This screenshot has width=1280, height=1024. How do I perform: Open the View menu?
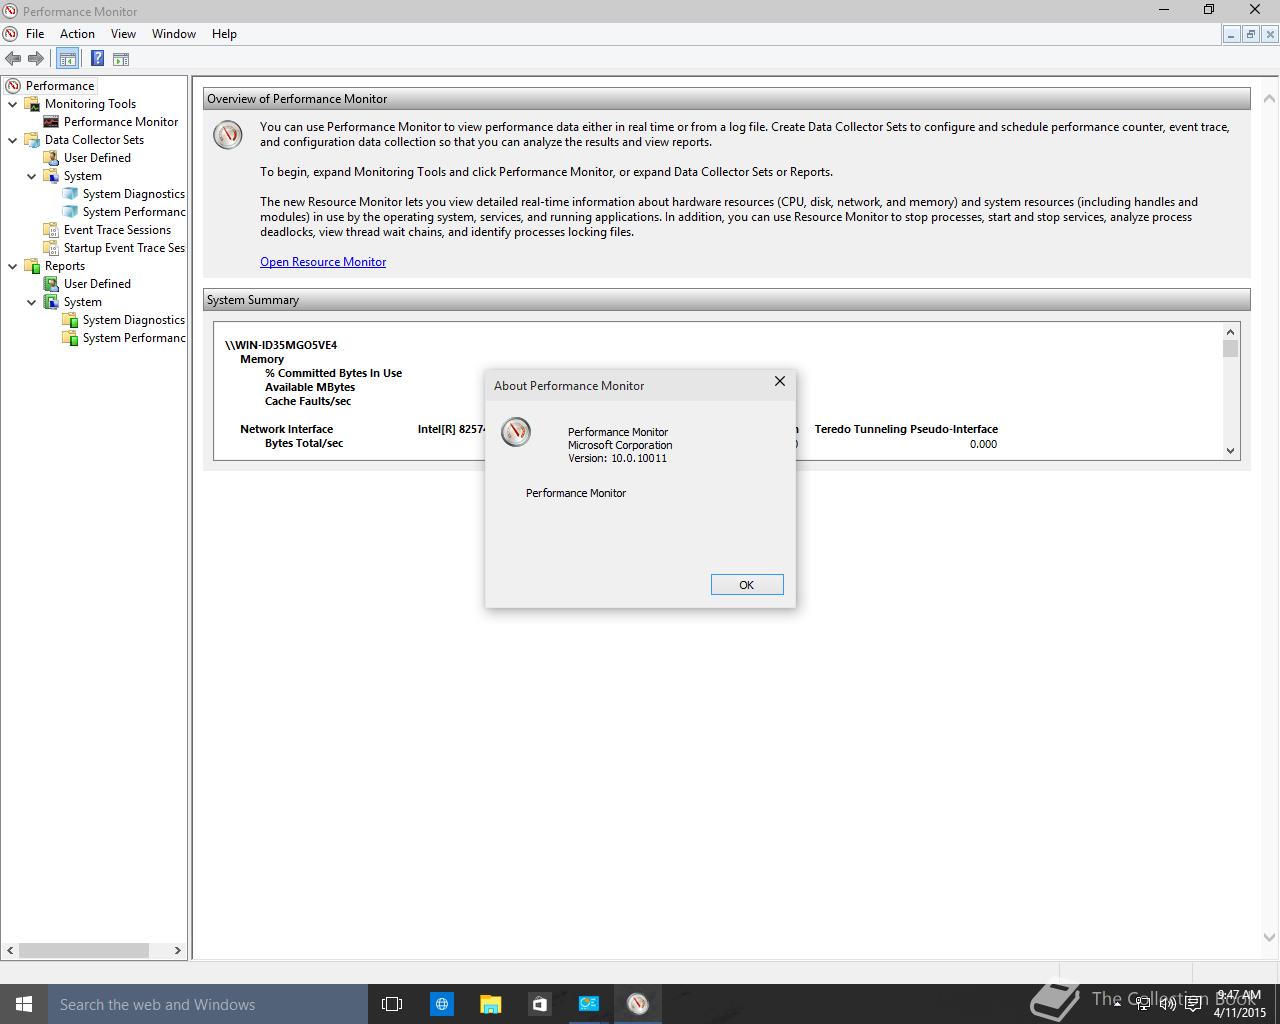[x=123, y=34]
